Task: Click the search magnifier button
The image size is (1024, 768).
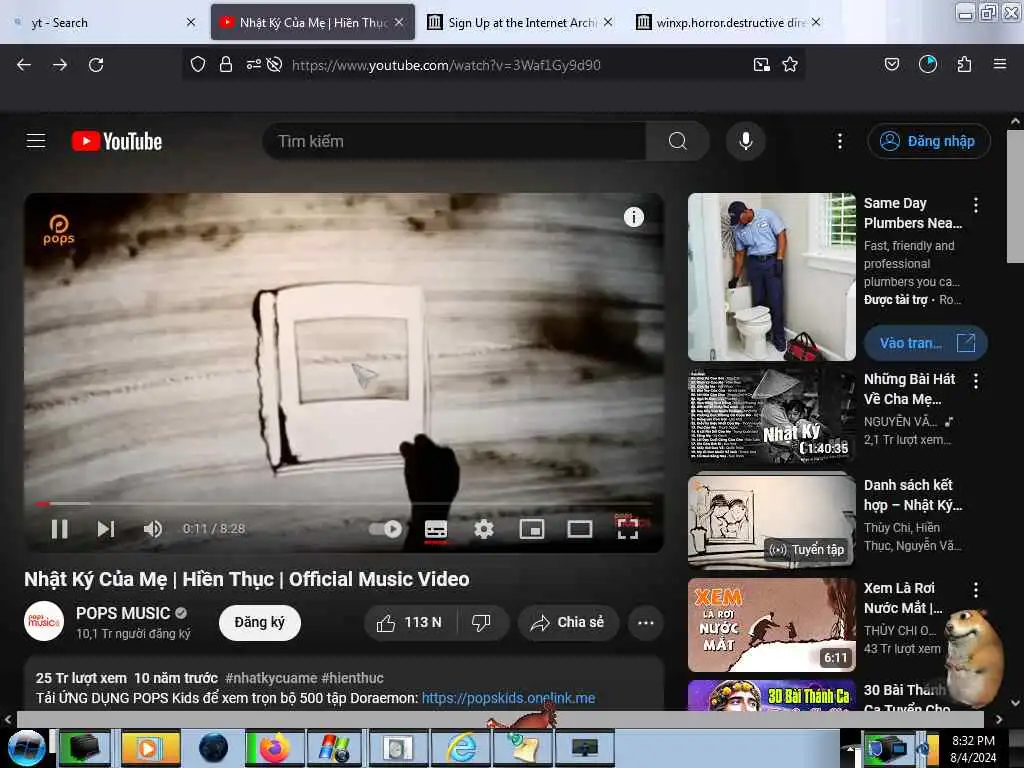Action: [x=678, y=141]
